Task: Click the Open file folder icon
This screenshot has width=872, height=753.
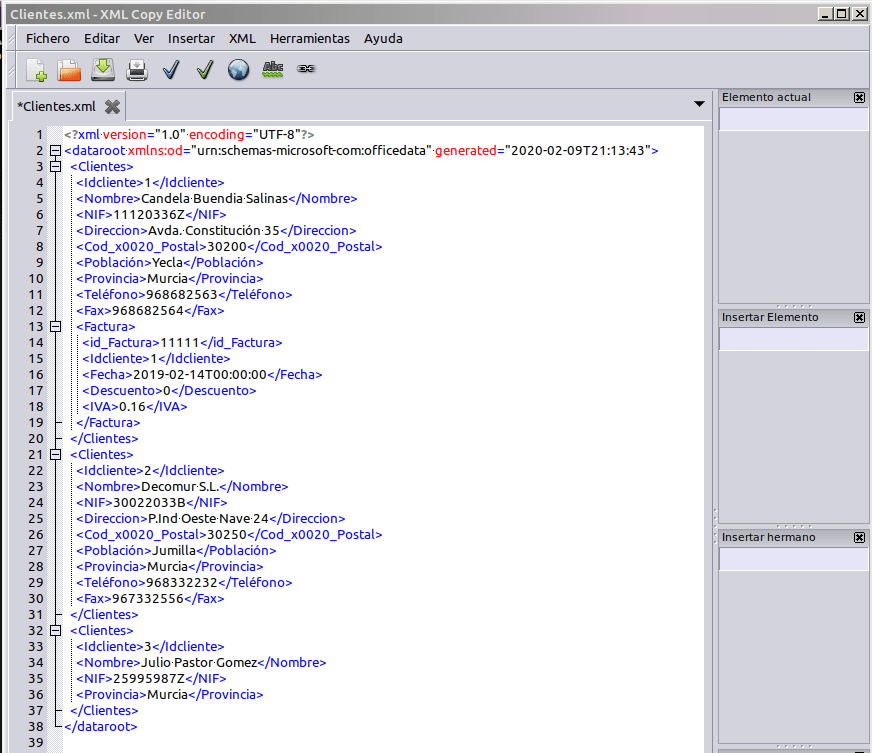Action: click(69, 69)
